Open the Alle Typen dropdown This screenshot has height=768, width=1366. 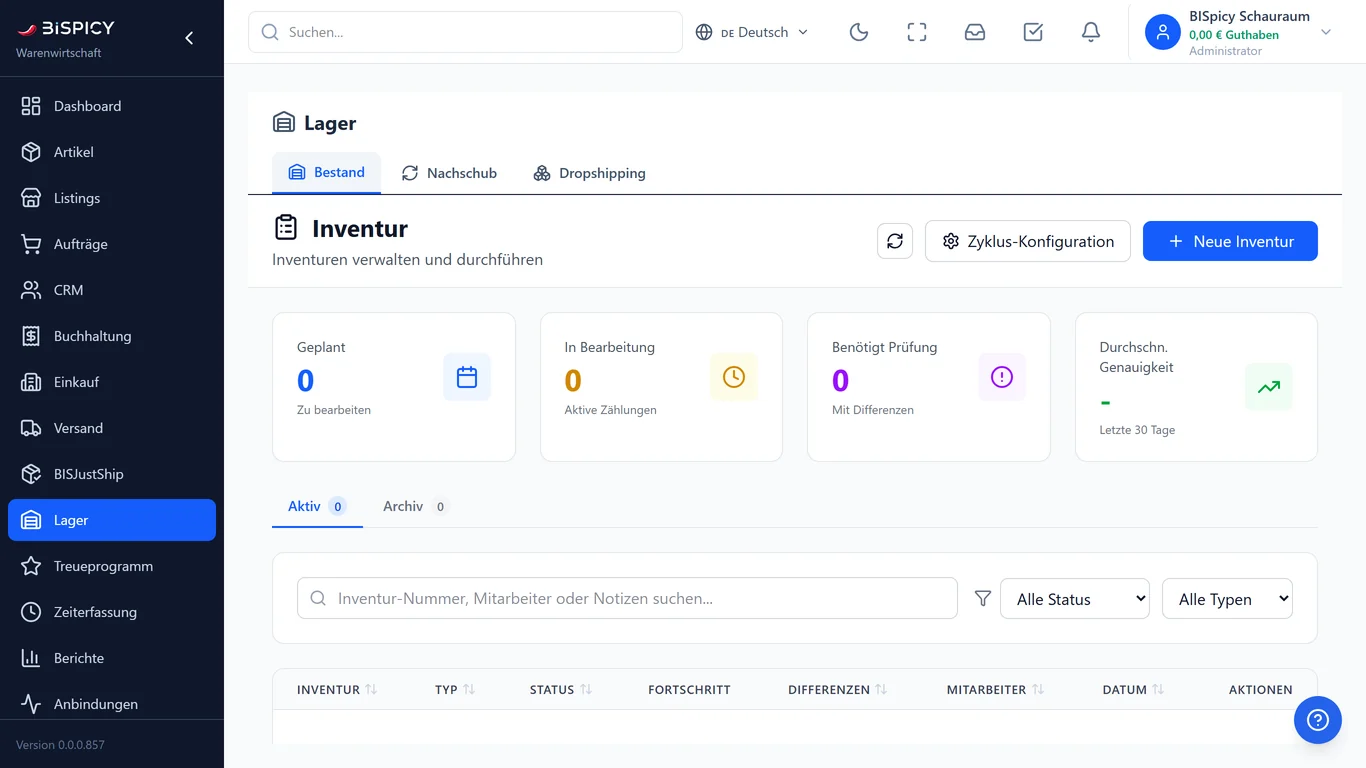tap(1227, 599)
